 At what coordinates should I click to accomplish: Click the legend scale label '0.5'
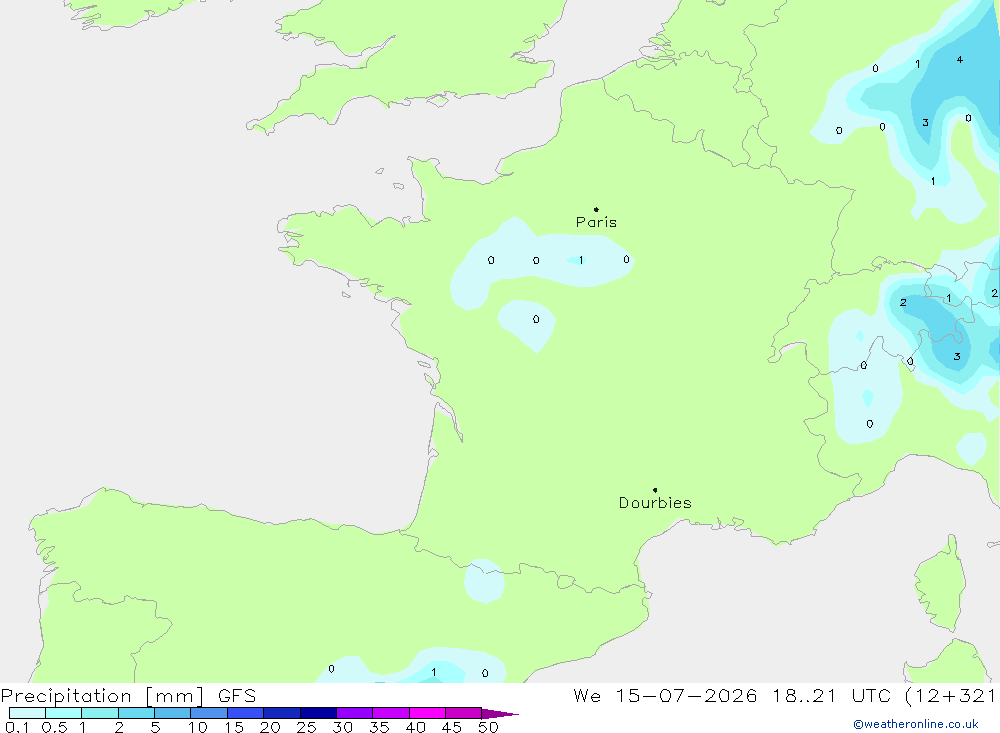(x=54, y=727)
